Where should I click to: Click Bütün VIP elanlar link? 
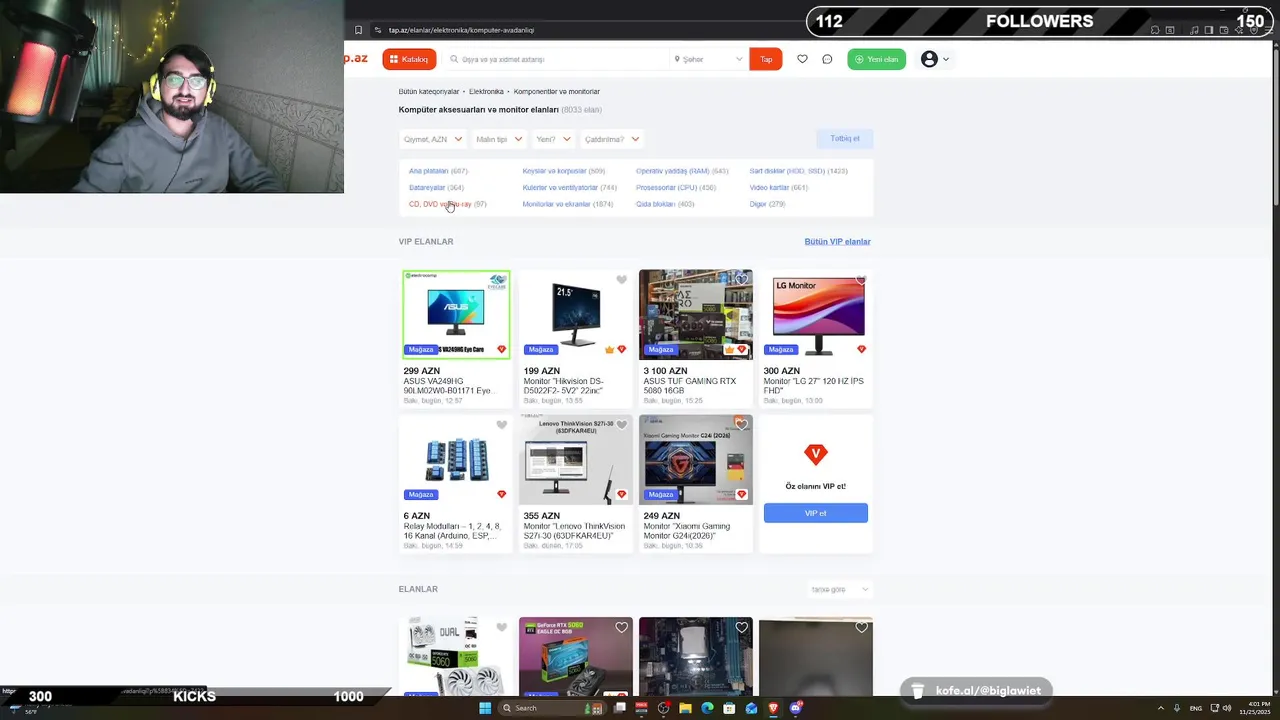click(837, 241)
